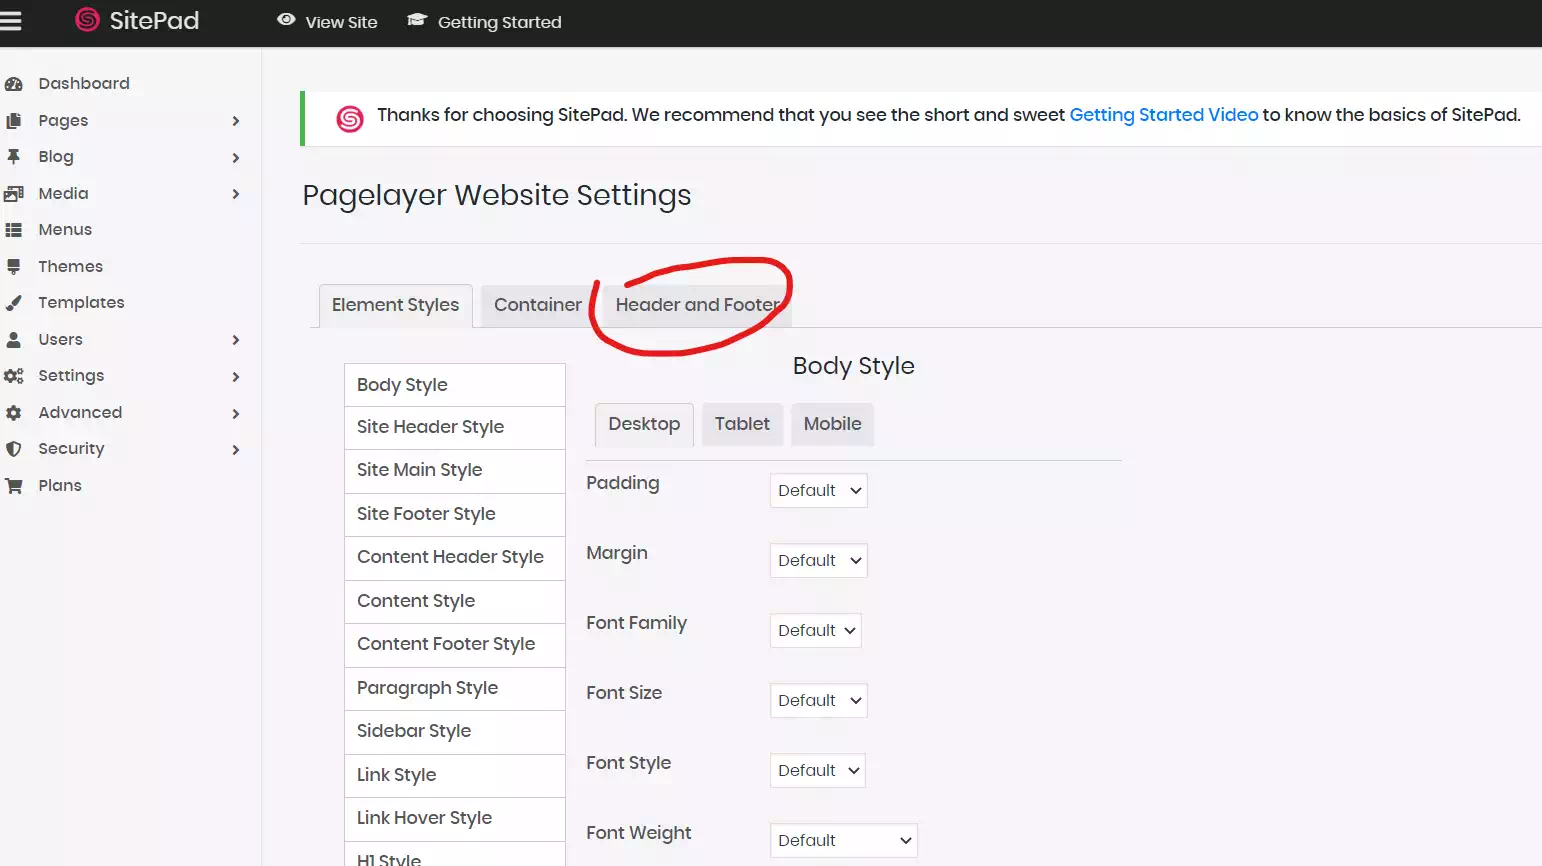Viewport: 1542px width, 866px height.
Task: Click the Dashboard gauge icon
Action: pyautogui.click(x=14, y=84)
